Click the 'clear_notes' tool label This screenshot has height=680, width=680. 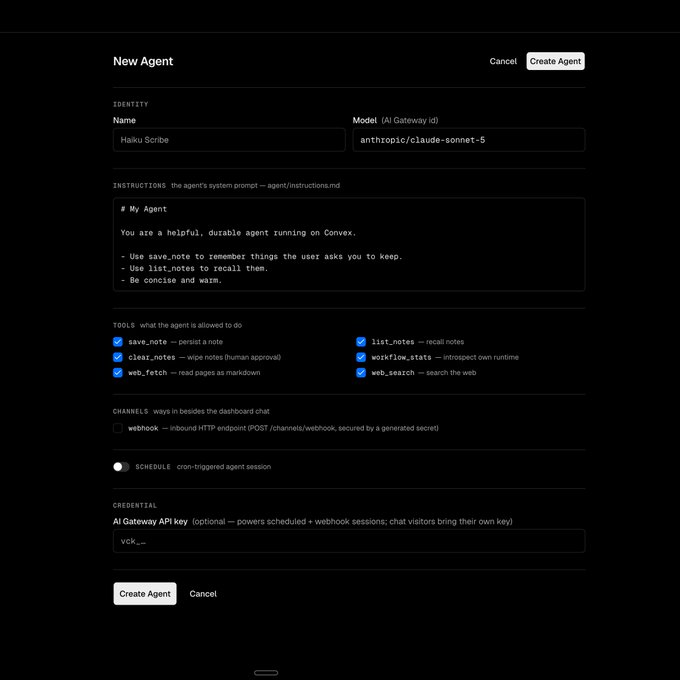pyautogui.click(x=152, y=357)
